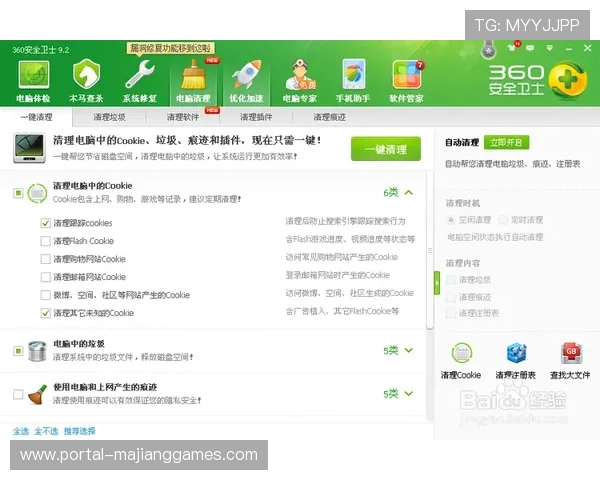Click the monitor icon beside cleanup headline
This screenshot has height=480, width=600.
[29, 148]
